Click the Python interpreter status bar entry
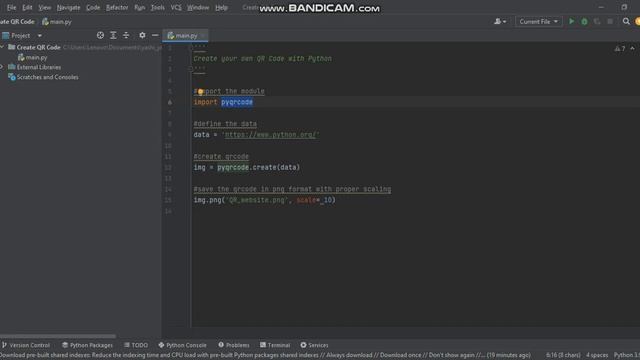 pos(627,355)
